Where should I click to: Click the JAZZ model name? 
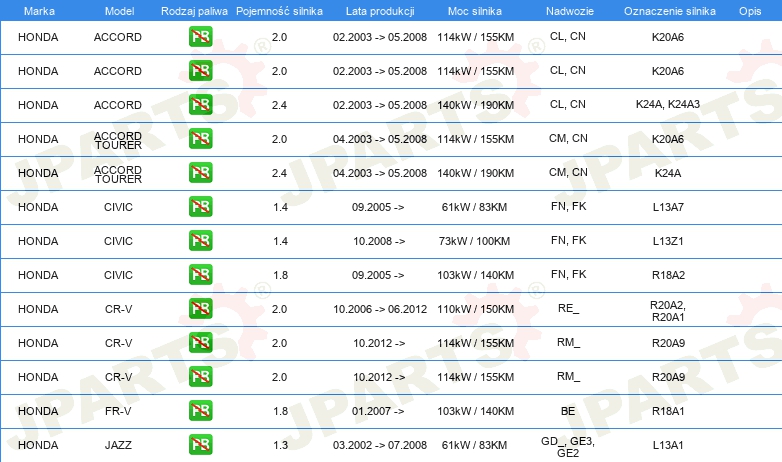pyautogui.click(x=118, y=445)
